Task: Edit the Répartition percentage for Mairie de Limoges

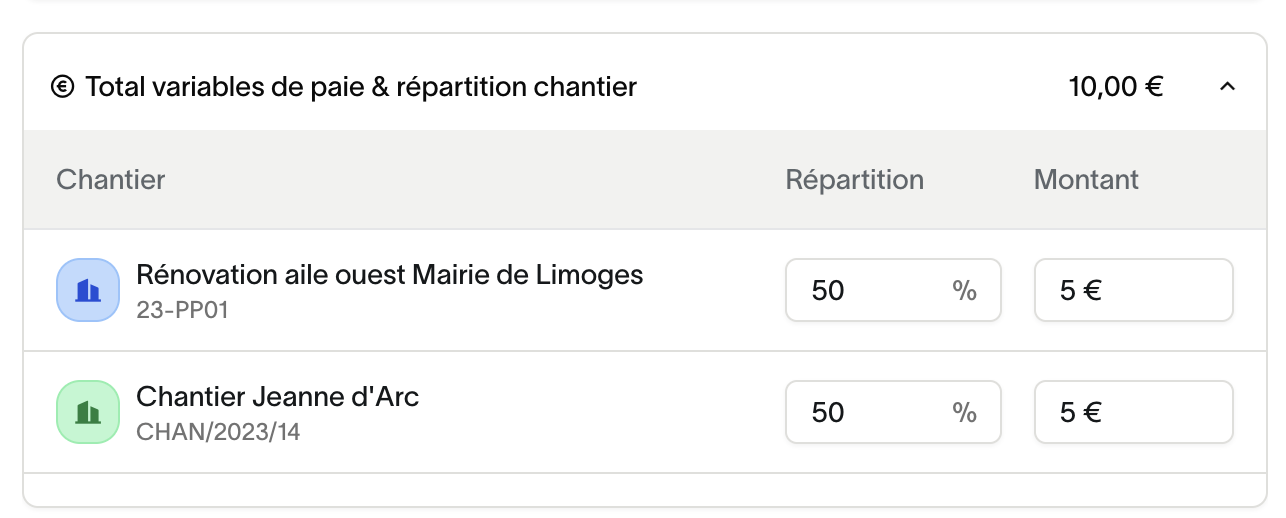Action: (870, 291)
